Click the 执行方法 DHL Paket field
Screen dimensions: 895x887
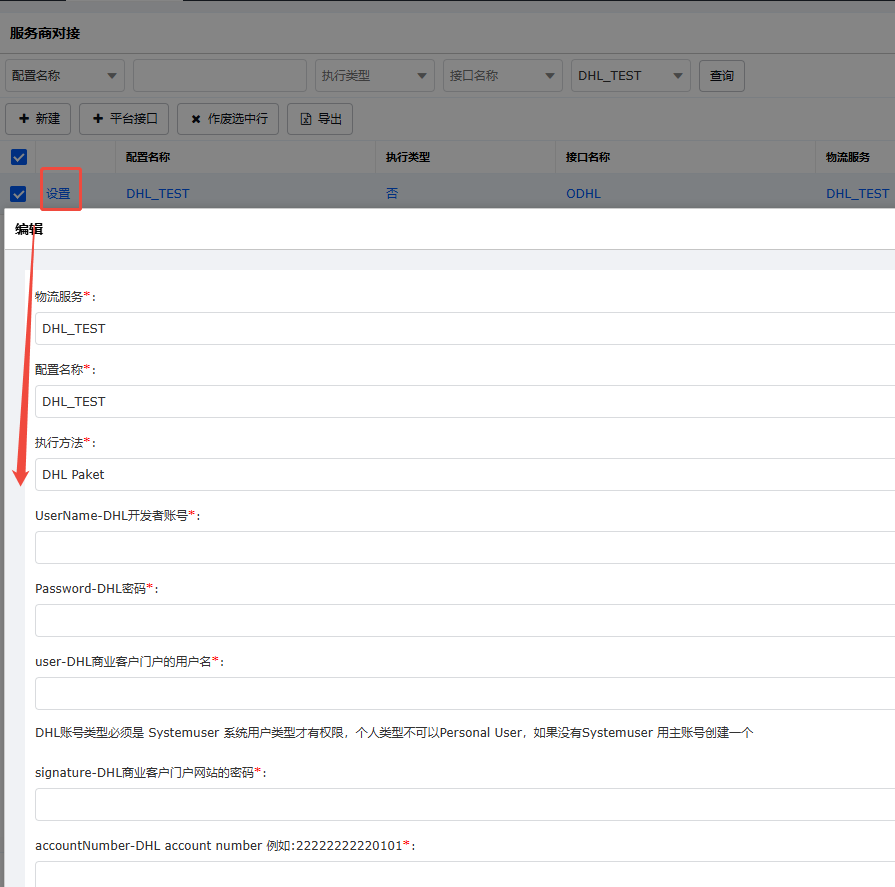pyautogui.click(x=465, y=474)
